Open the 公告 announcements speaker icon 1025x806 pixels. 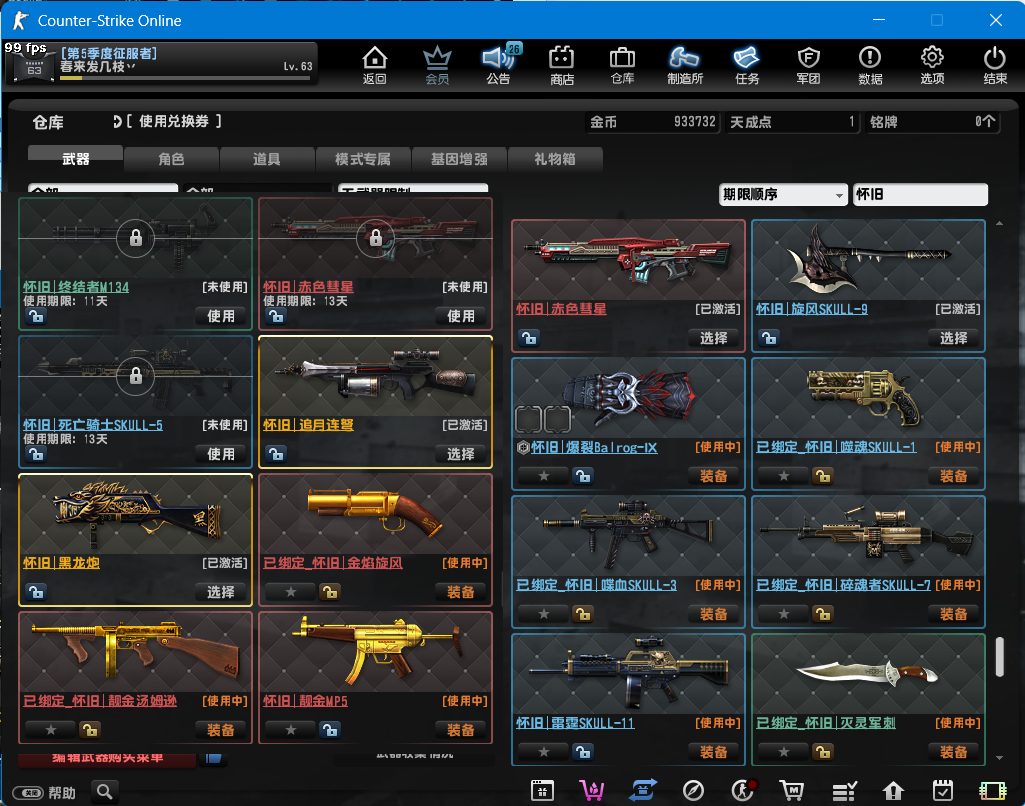click(x=498, y=65)
